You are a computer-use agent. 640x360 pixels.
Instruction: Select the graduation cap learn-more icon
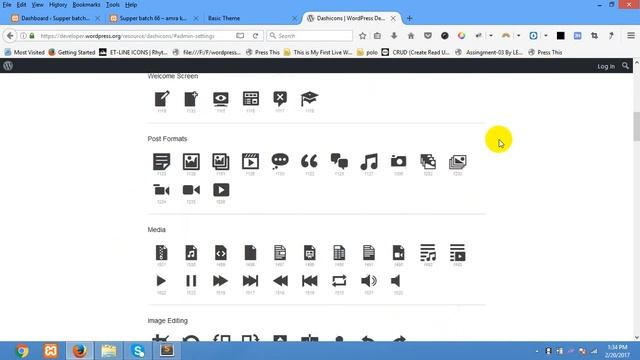(309, 99)
